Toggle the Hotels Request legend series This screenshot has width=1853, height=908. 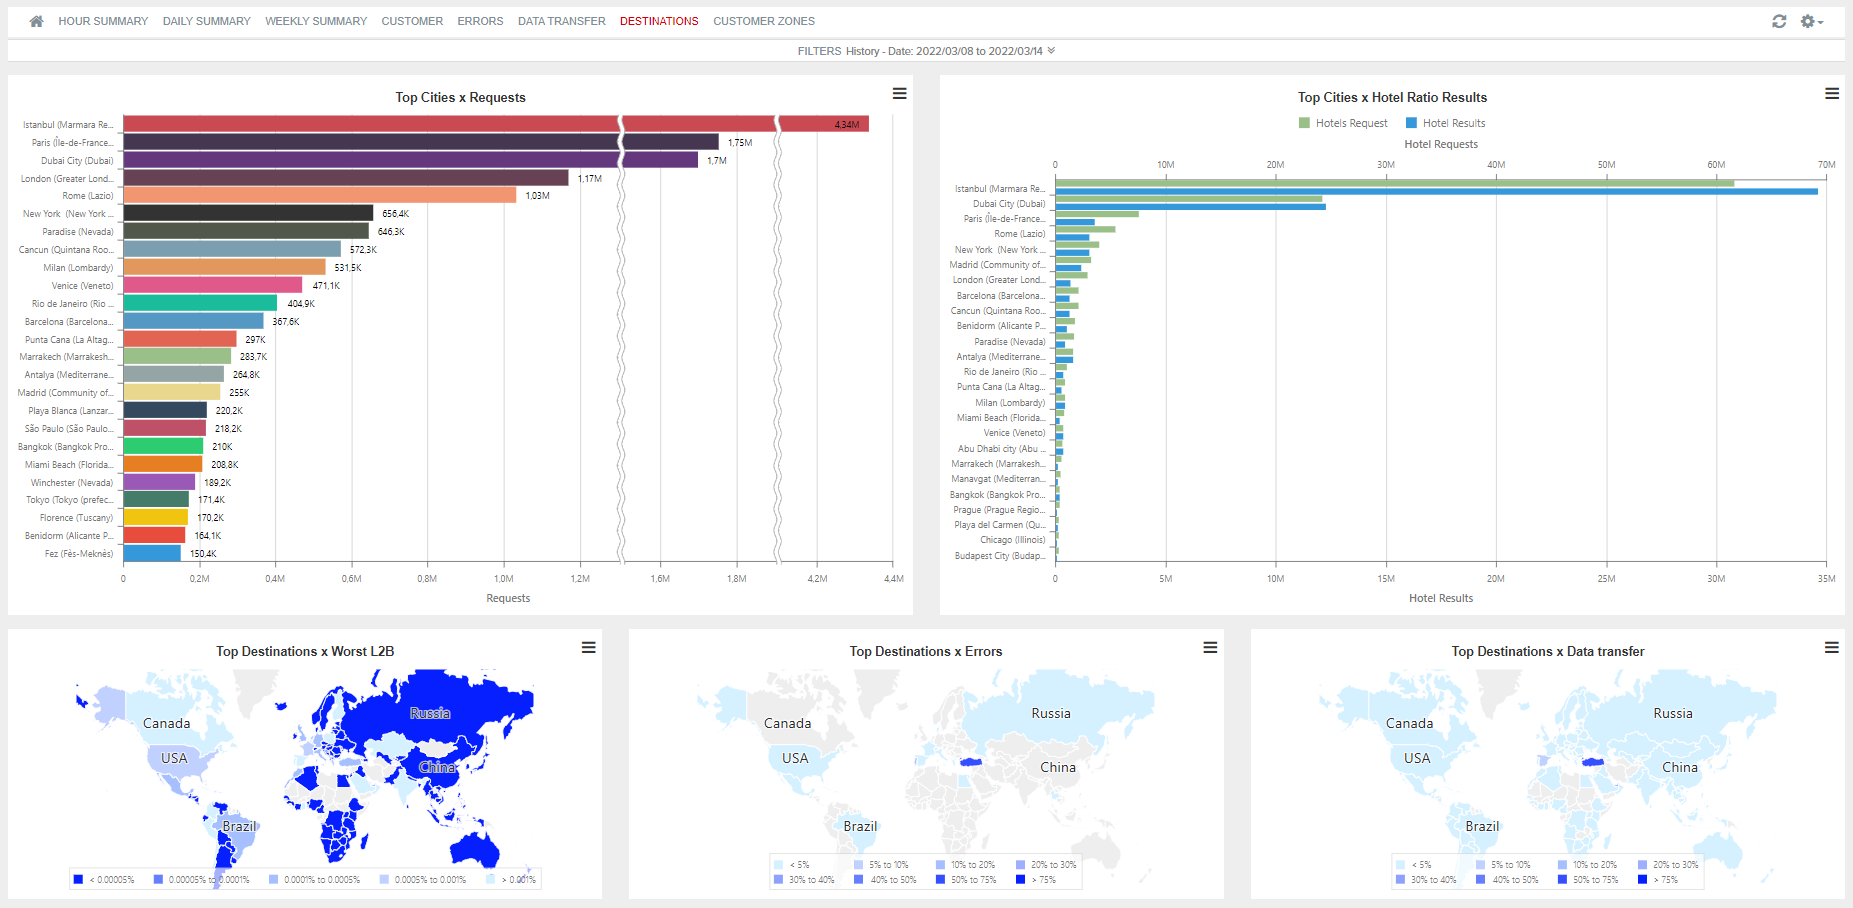[x=1342, y=122]
